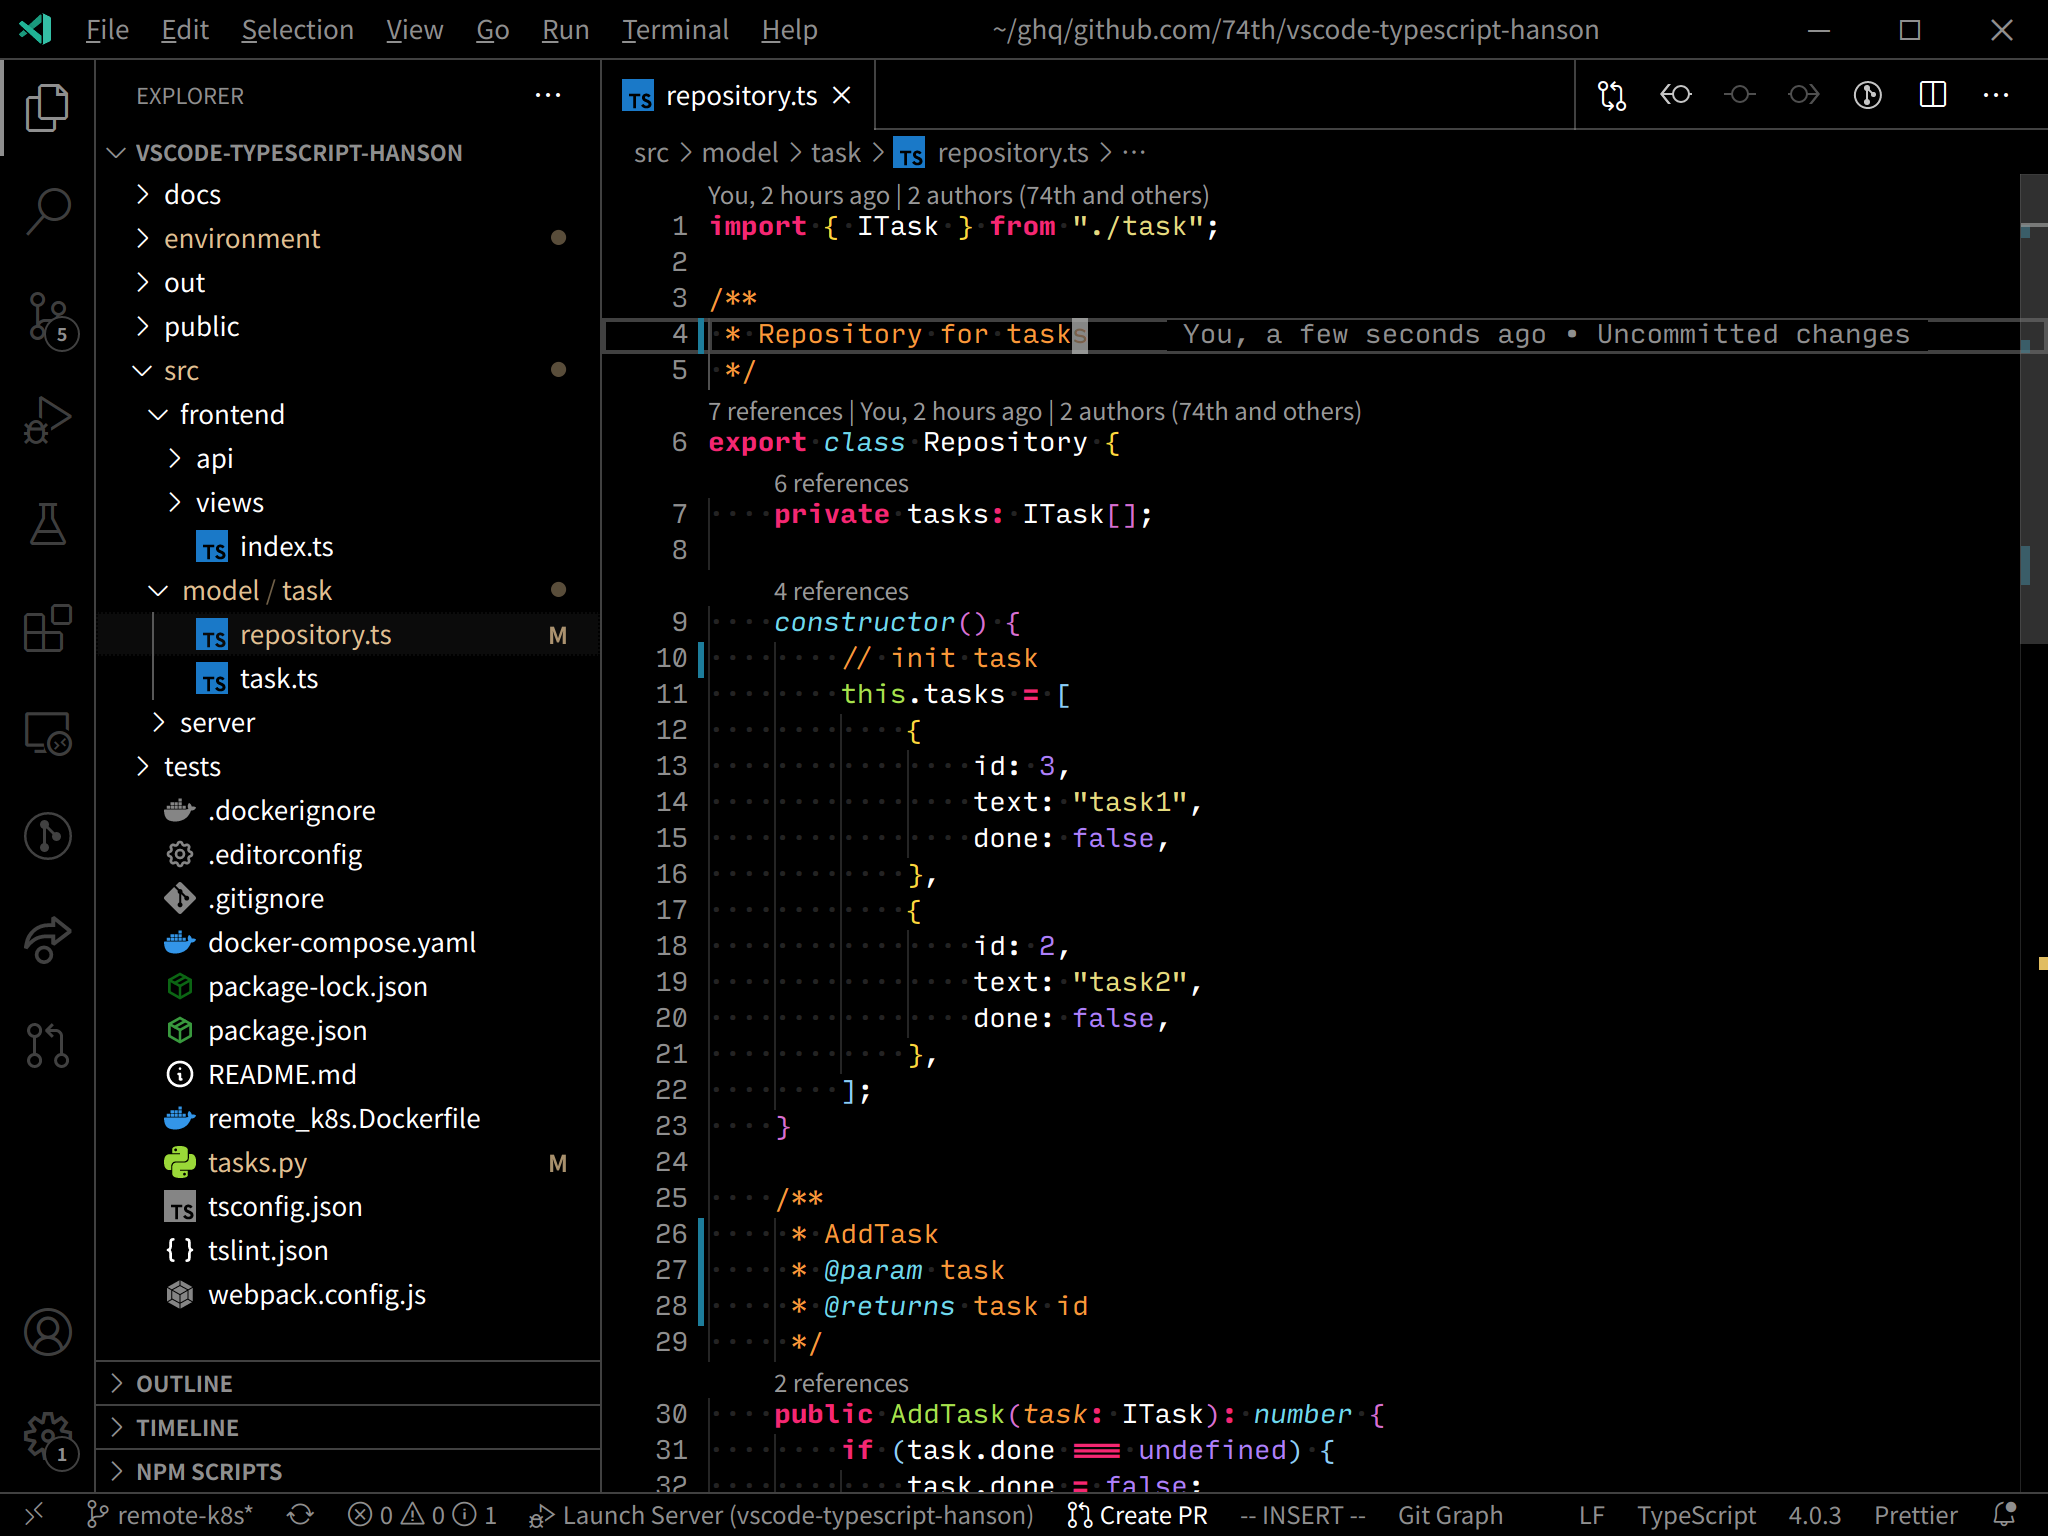The width and height of the screenshot is (2048, 1536).
Task: Click the remote-k8s branch indicator
Action: [171, 1515]
